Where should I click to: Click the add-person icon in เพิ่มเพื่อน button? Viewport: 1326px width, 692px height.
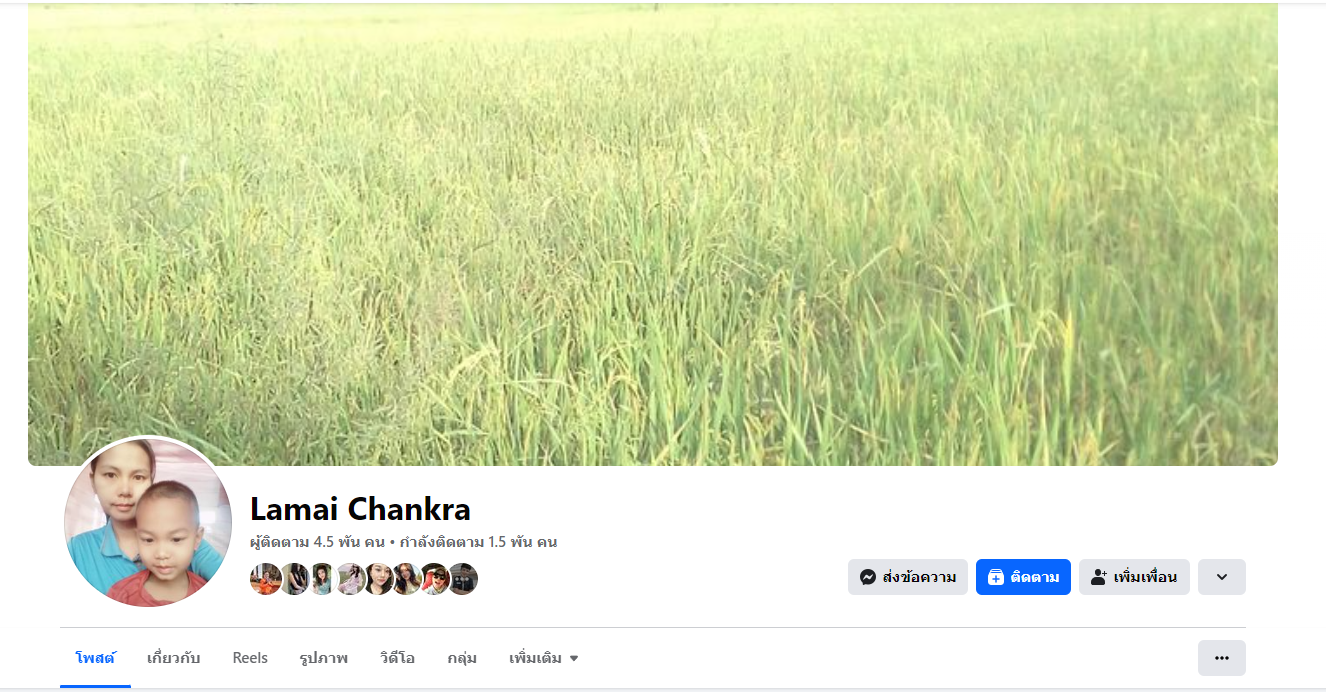[x=1099, y=577]
